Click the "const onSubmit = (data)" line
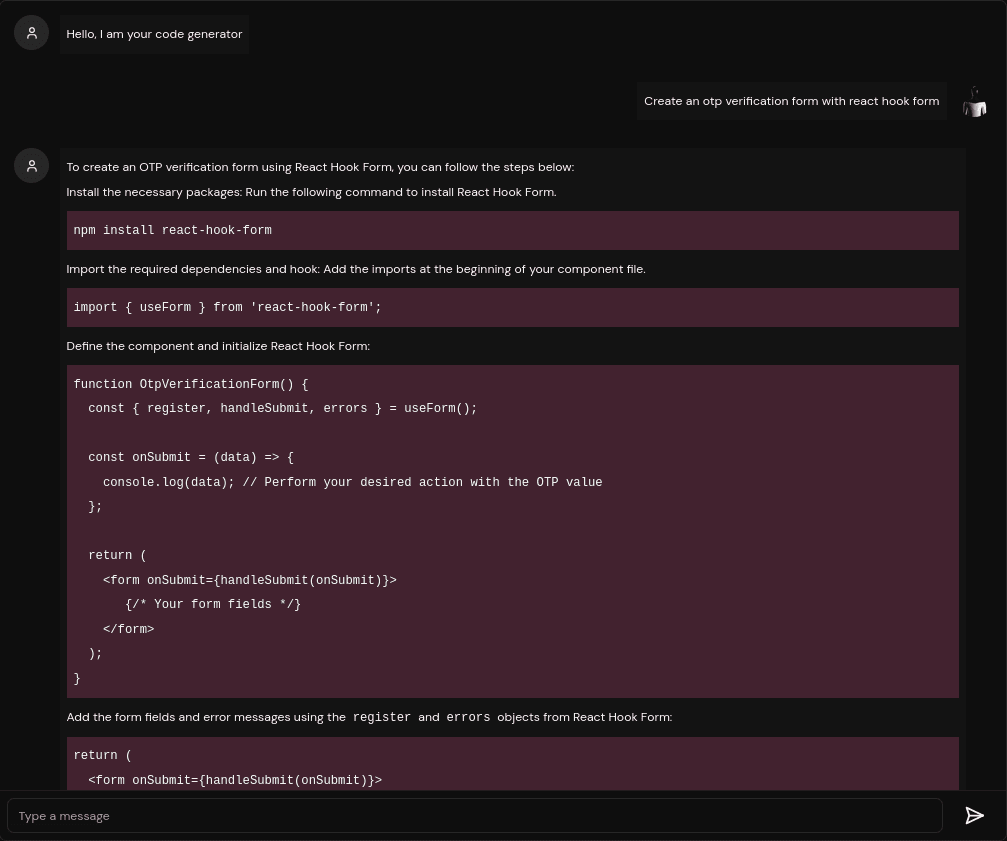 pos(191,457)
